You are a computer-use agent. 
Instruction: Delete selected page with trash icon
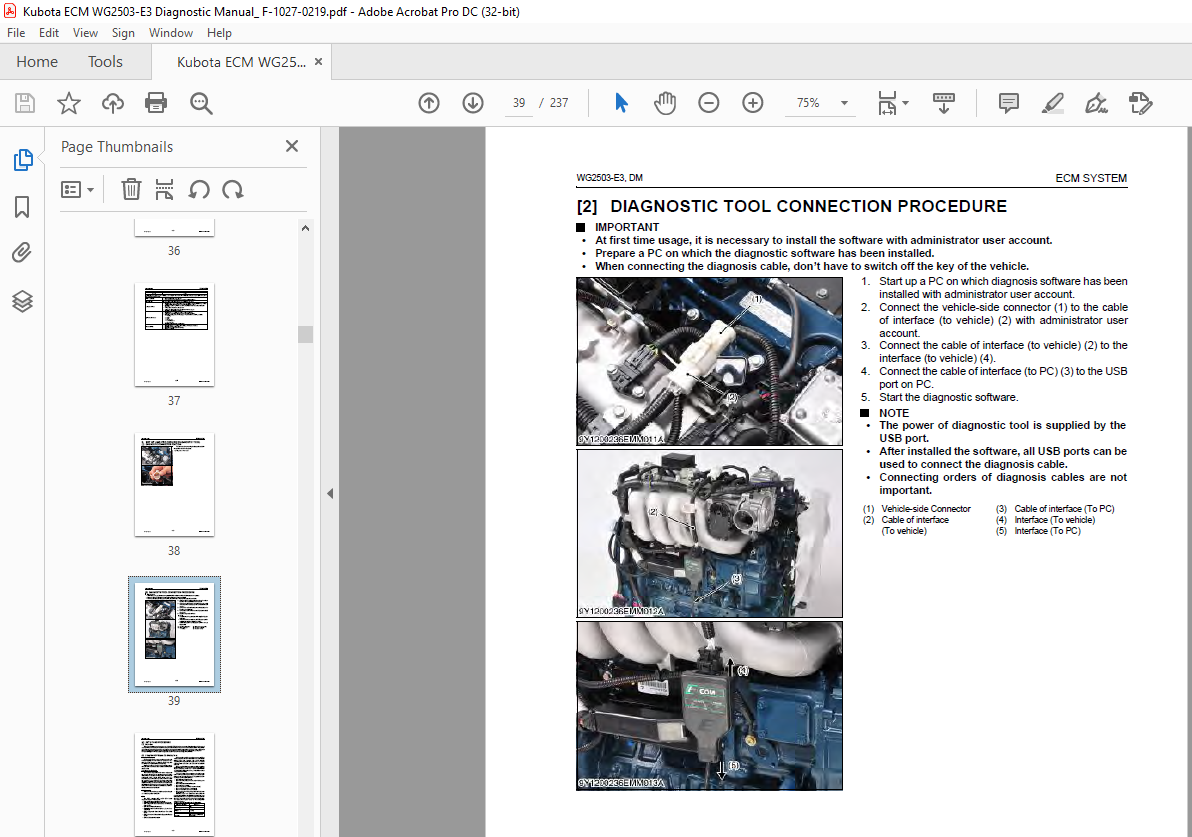tap(132, 189)
